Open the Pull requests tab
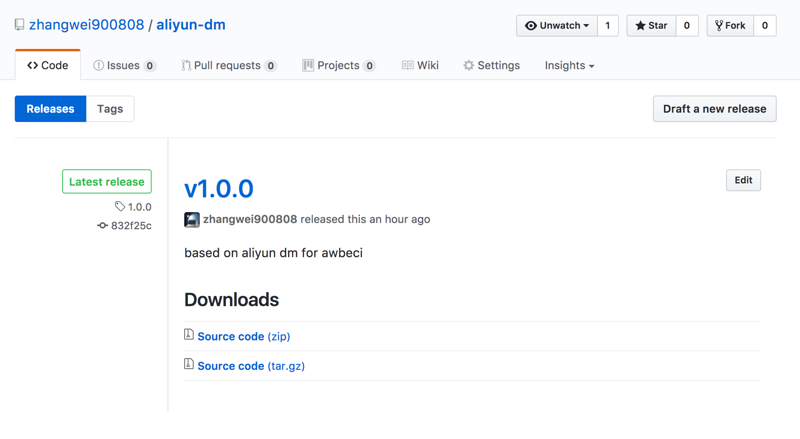Image resolution: width=800 pixels, height=439 pixels. click(x=229, y=65)
